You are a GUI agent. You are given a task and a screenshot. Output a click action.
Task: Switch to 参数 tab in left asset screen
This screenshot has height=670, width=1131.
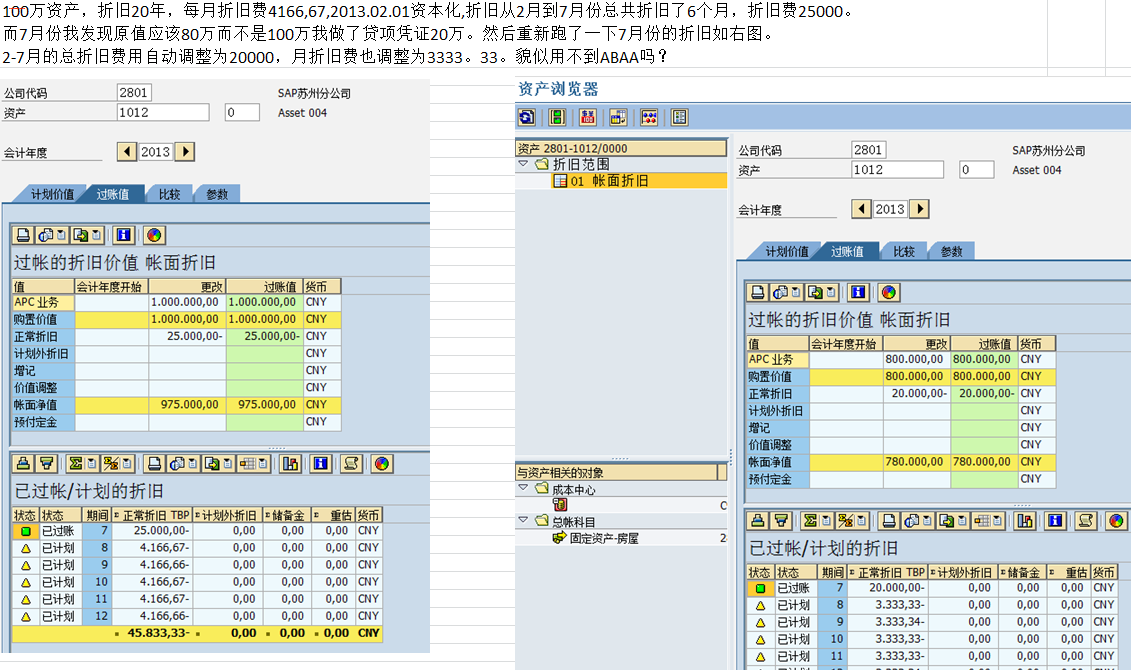(217, 194)
